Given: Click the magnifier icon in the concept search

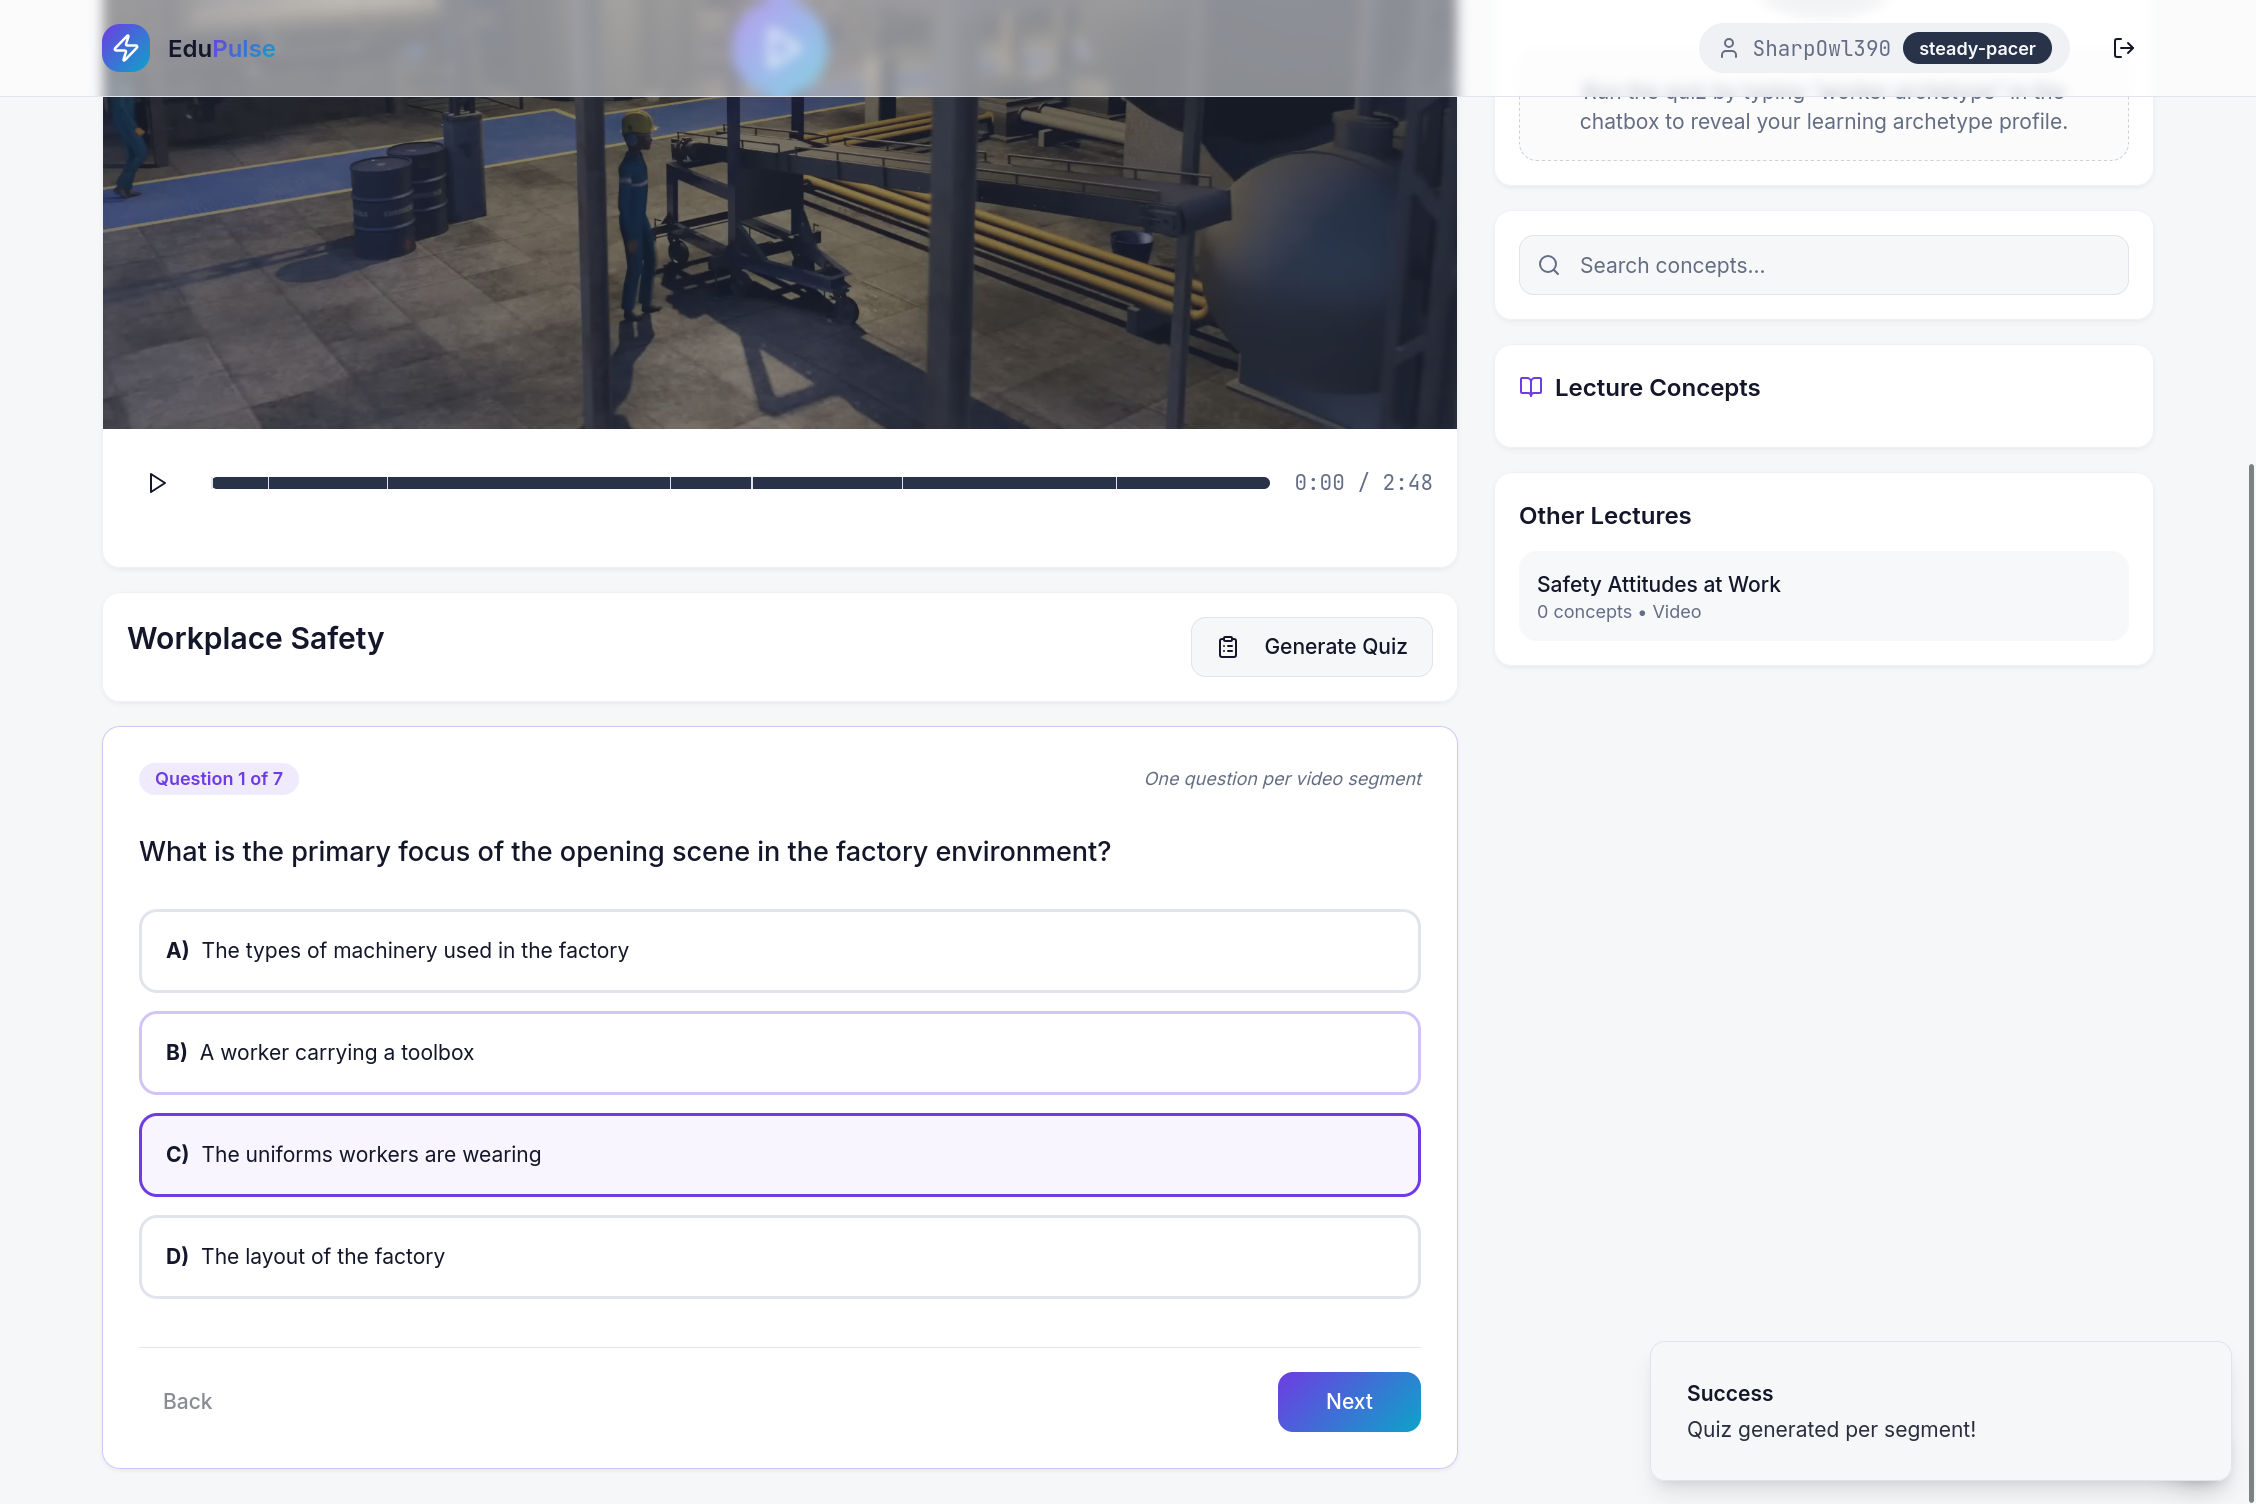Looking at the screenshot, I should pos(1549,265).
